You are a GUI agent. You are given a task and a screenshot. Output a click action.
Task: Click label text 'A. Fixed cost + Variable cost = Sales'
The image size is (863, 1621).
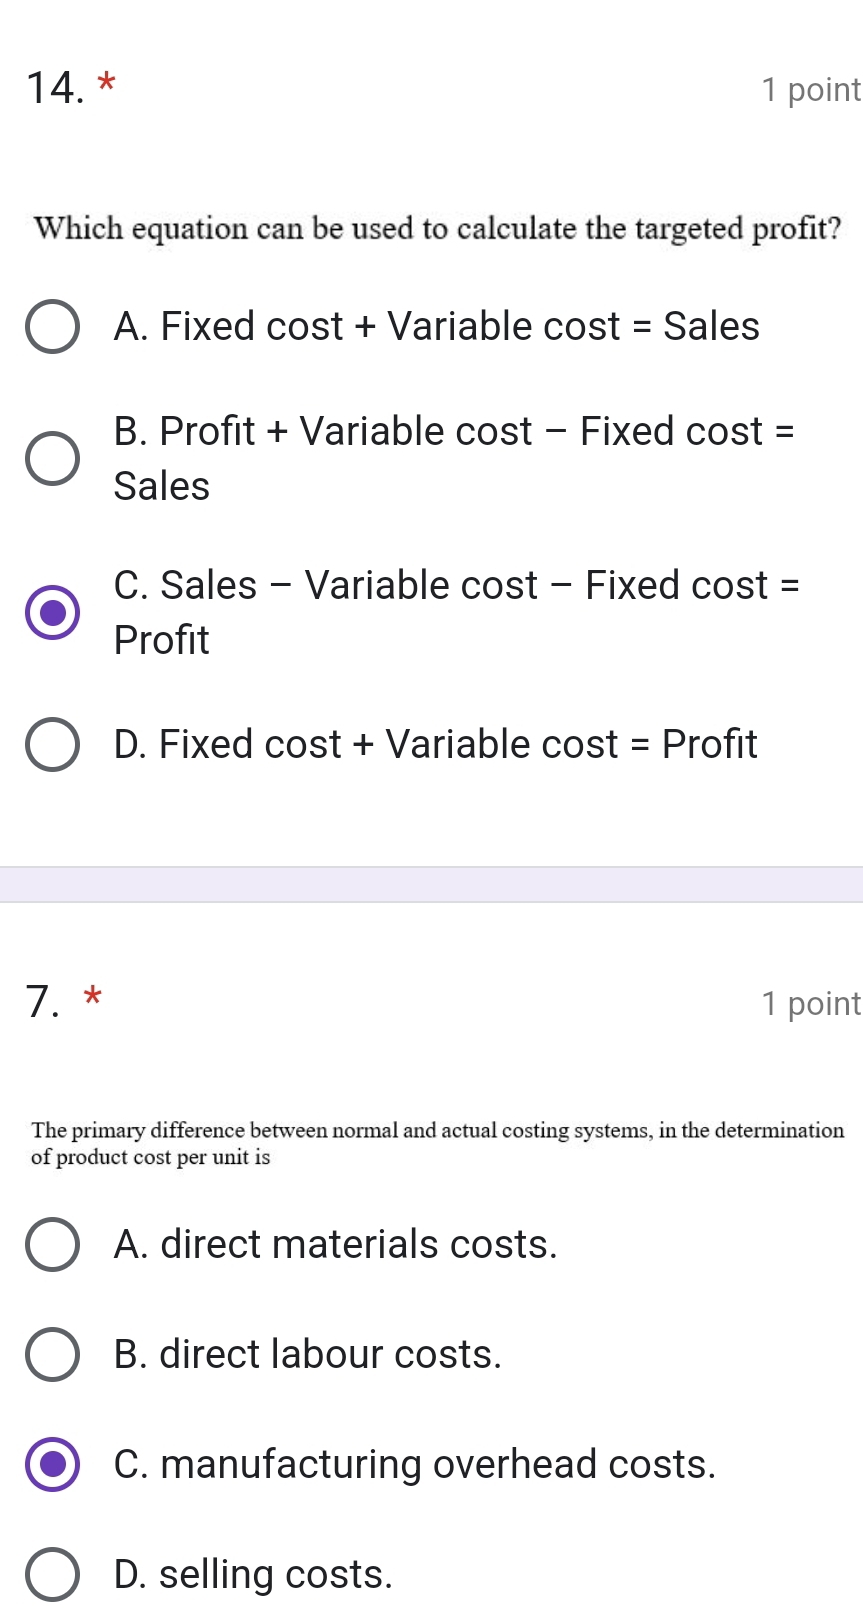coord(436,326)
